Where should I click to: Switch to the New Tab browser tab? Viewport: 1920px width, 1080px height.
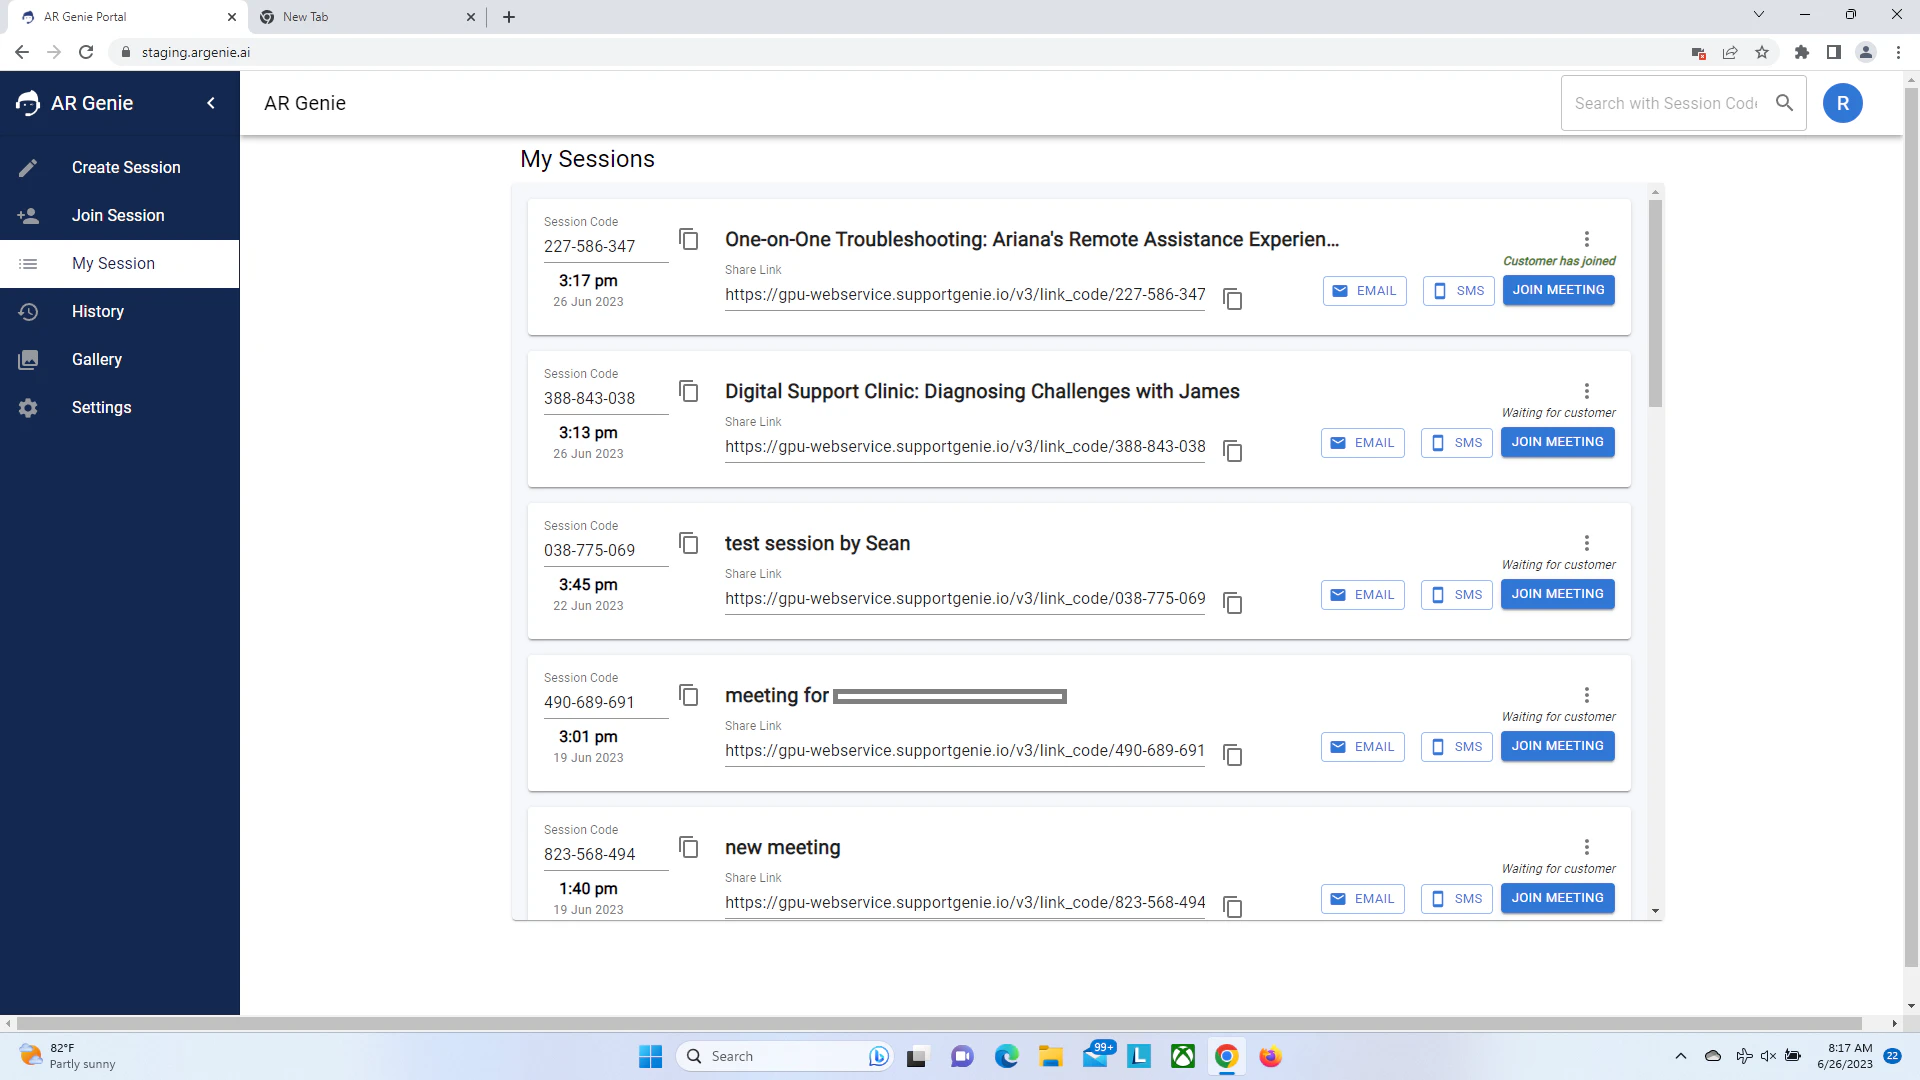pos(360,17)
